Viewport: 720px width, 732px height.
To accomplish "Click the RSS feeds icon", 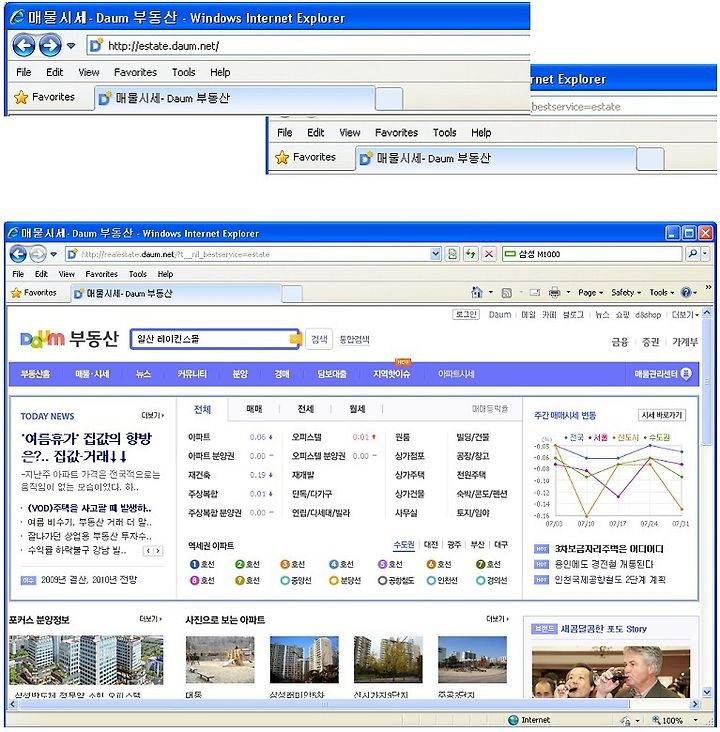I will pyautogui.click(x=506, y=293).
